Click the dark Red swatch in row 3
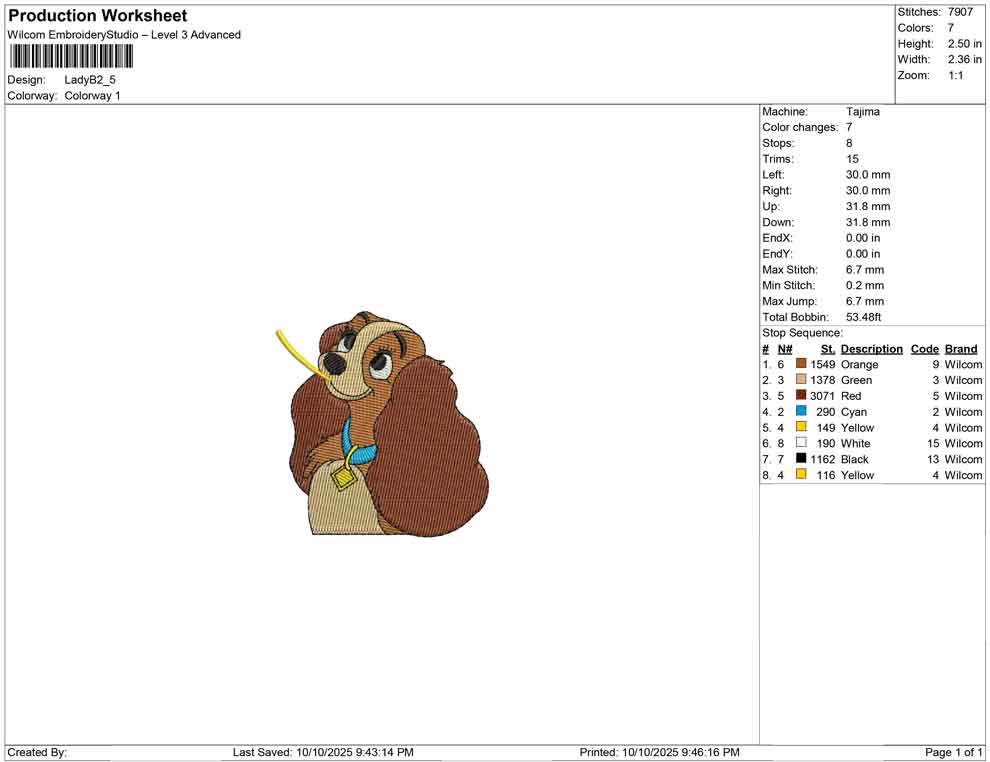The width and height of the screenshot is (990, 762). pos(801,395)
